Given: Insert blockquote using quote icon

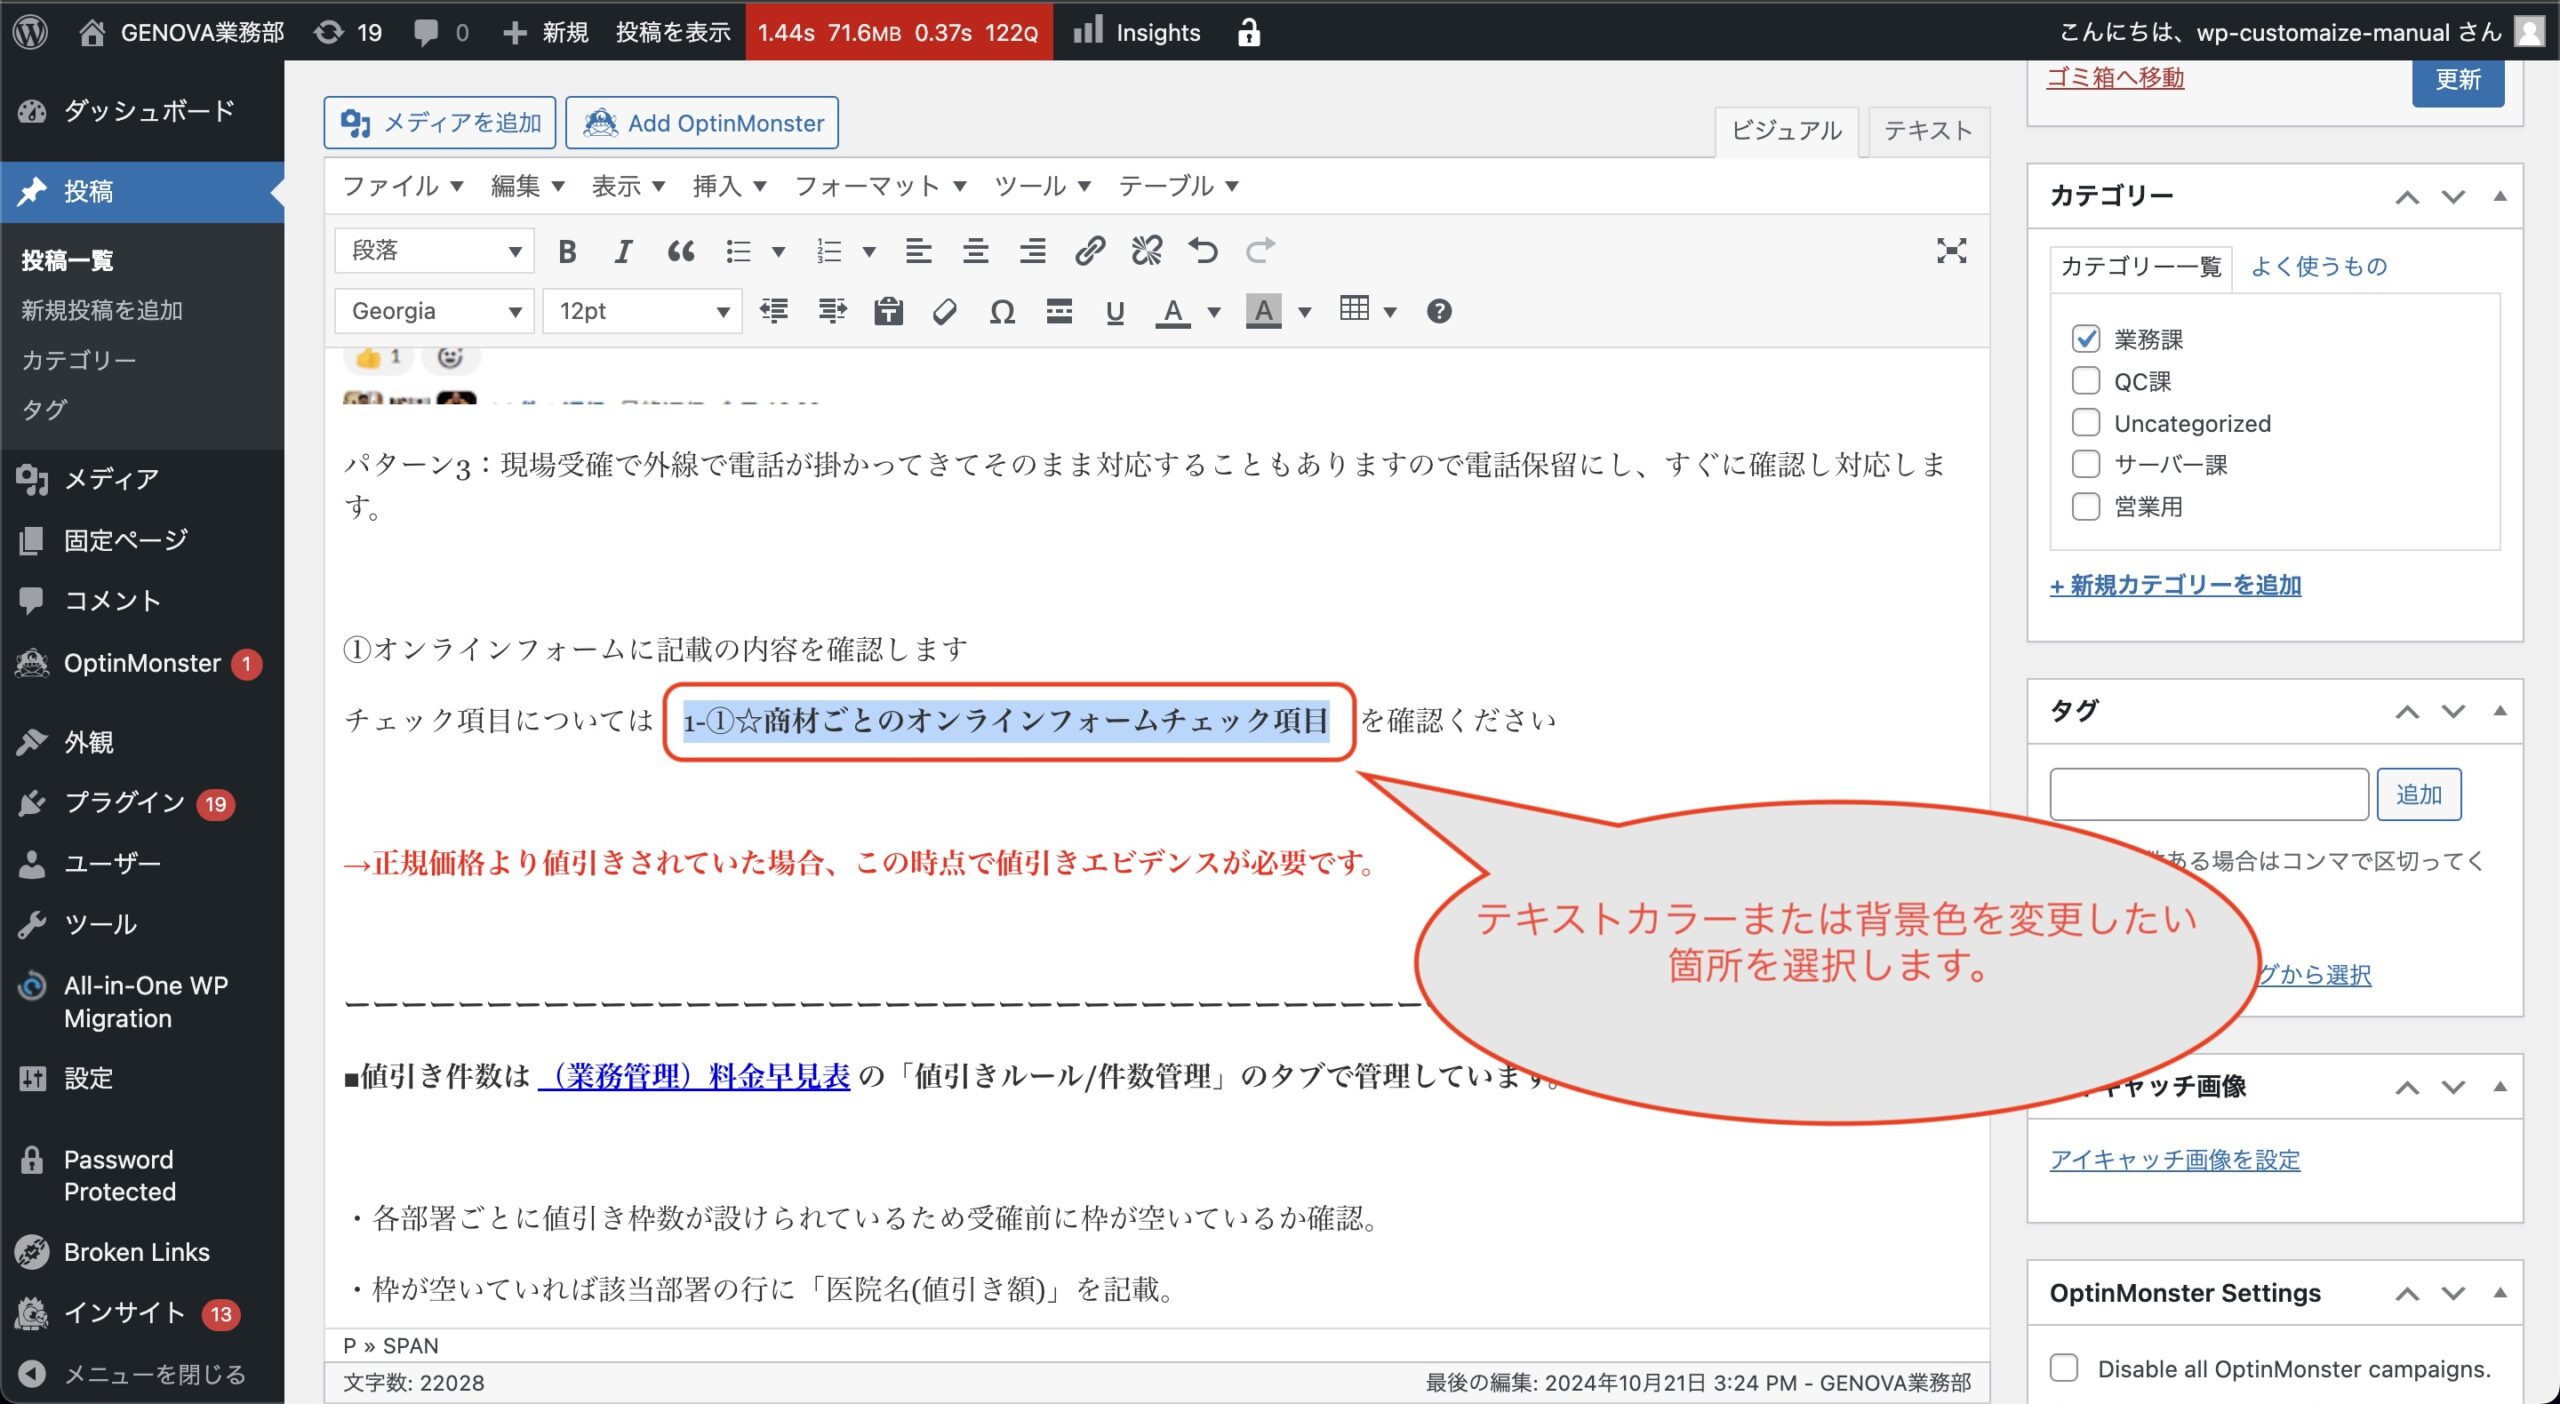Looking at the screenshot, I should pyautogui.click(x=680, y=251).
